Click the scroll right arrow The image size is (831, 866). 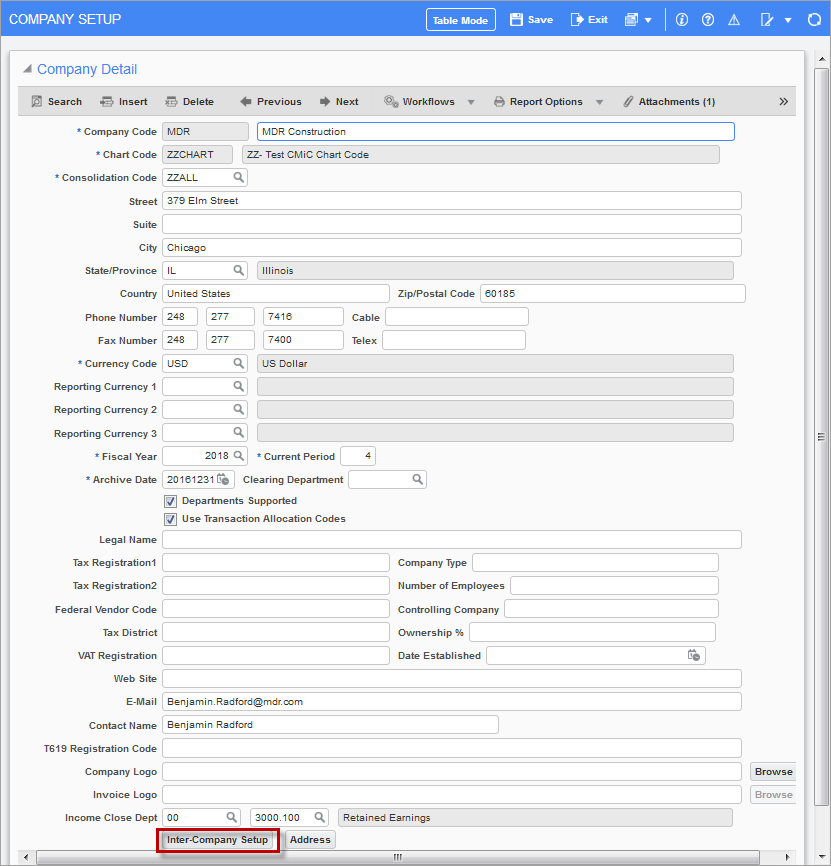pos(787,857)
